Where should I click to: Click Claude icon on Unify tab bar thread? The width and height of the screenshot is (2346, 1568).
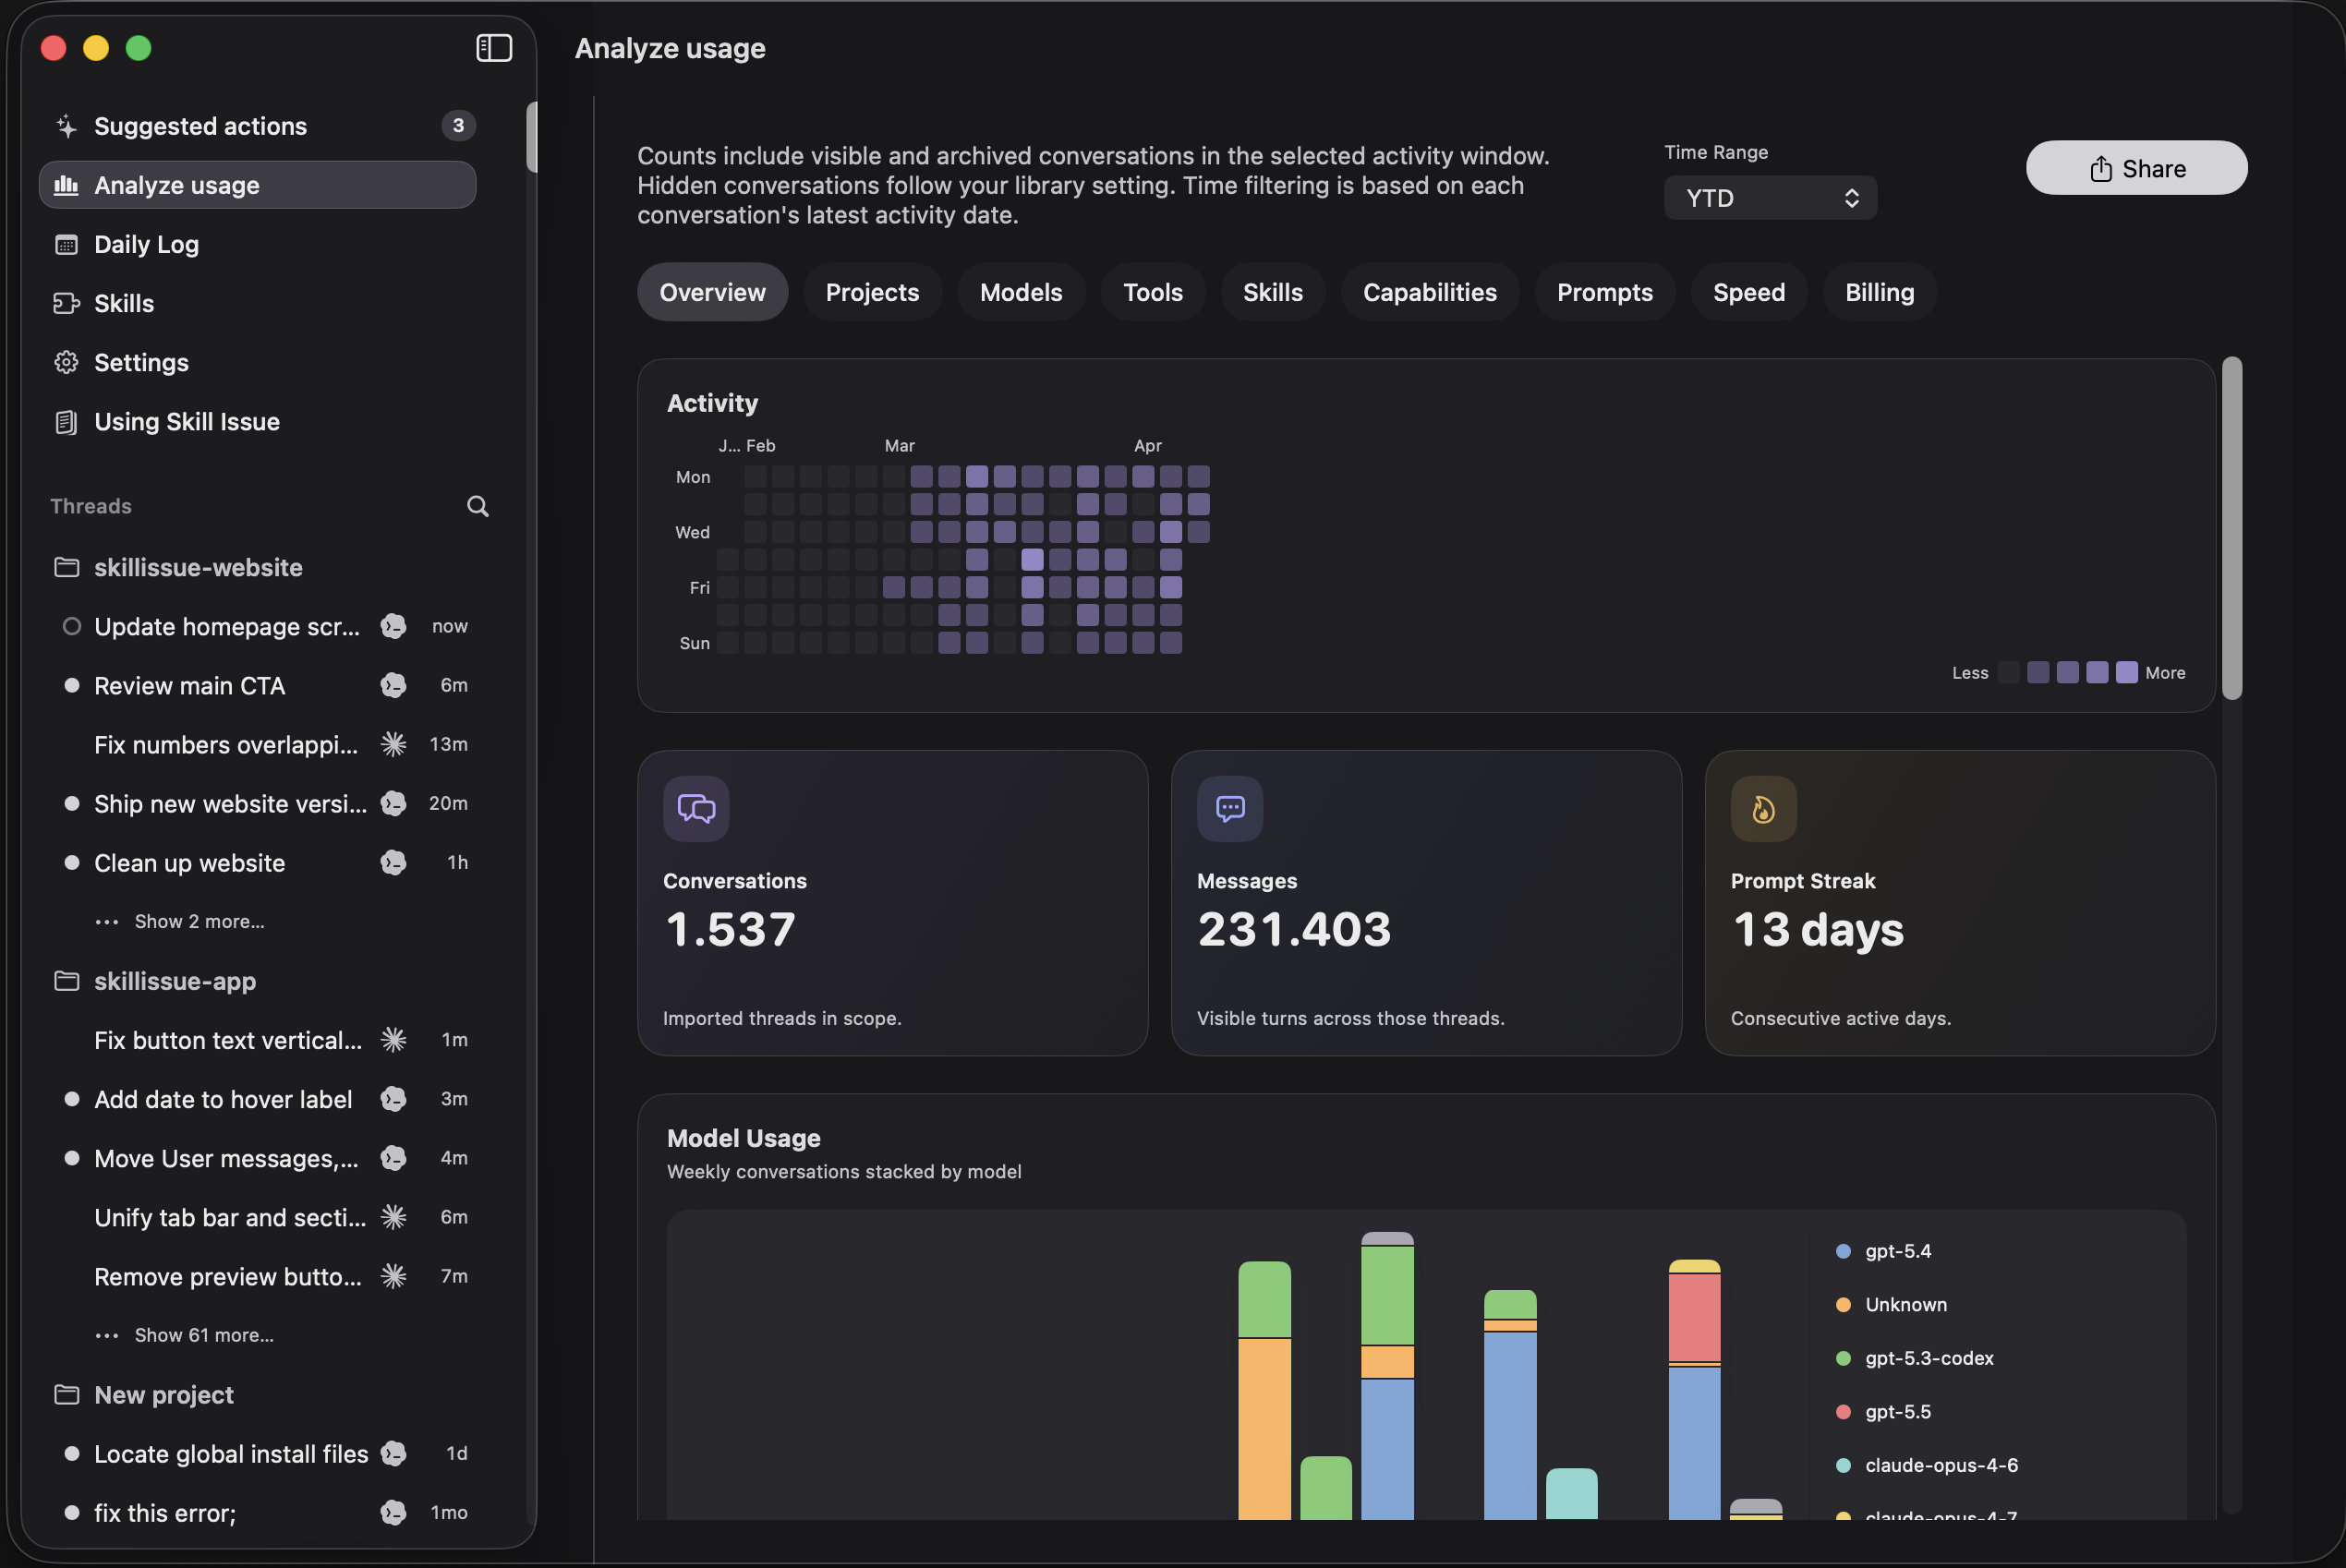point(393,1217)
